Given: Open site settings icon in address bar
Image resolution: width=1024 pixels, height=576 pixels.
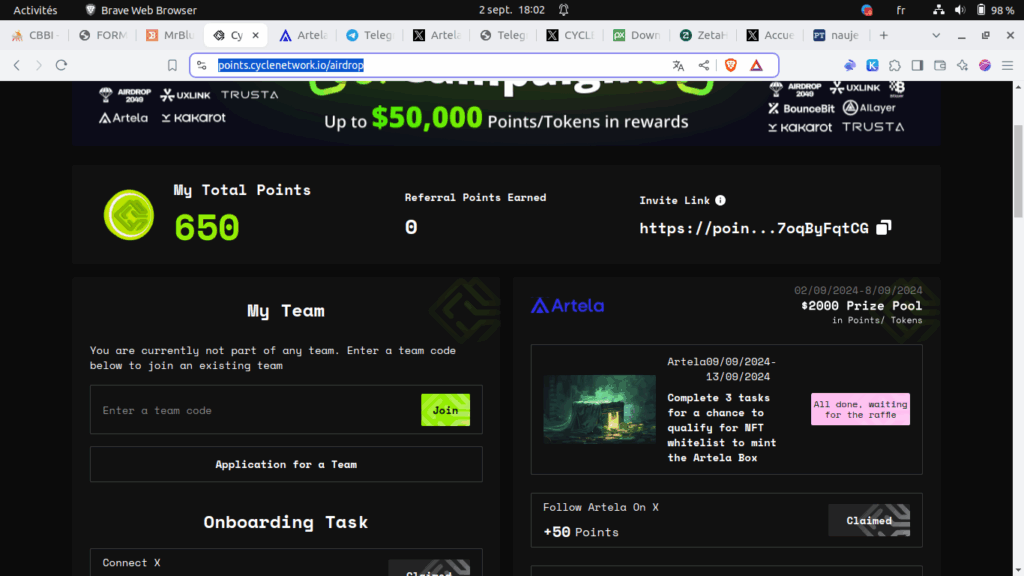Looking at the screenshot, I should [202, 65].
